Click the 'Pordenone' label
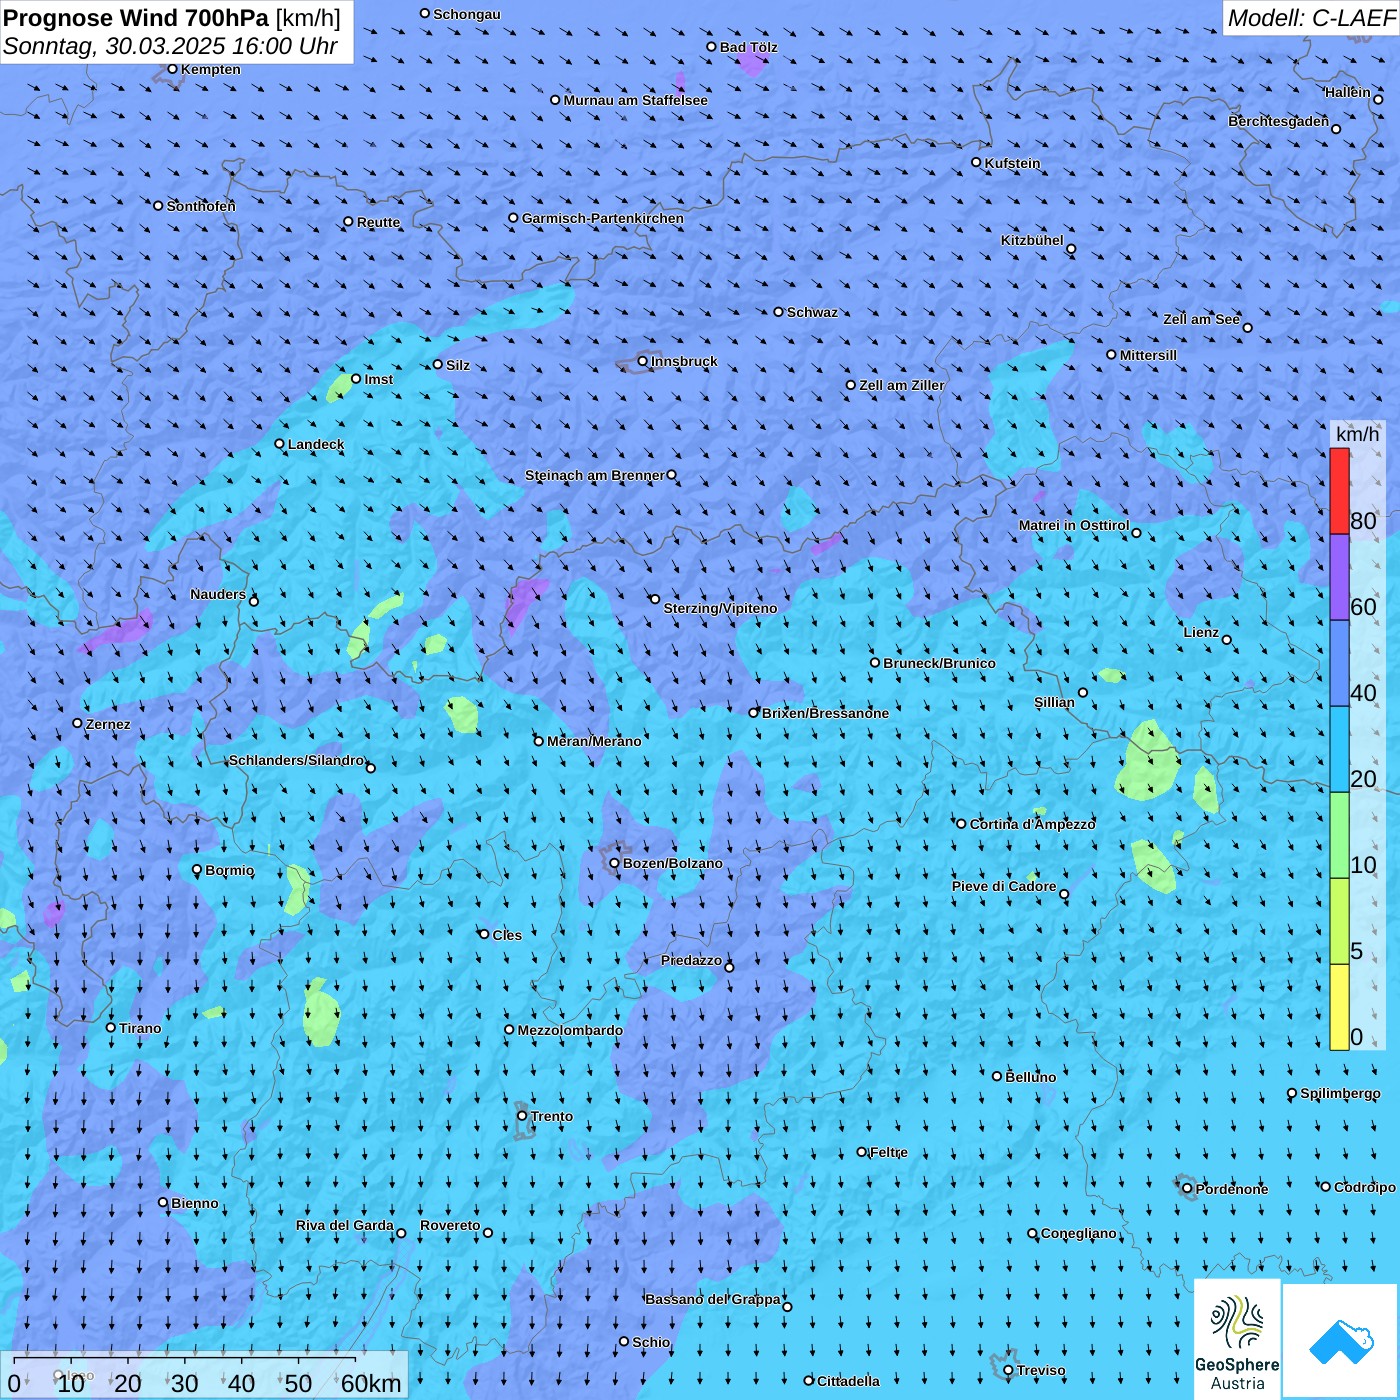 (1232, 1189)
